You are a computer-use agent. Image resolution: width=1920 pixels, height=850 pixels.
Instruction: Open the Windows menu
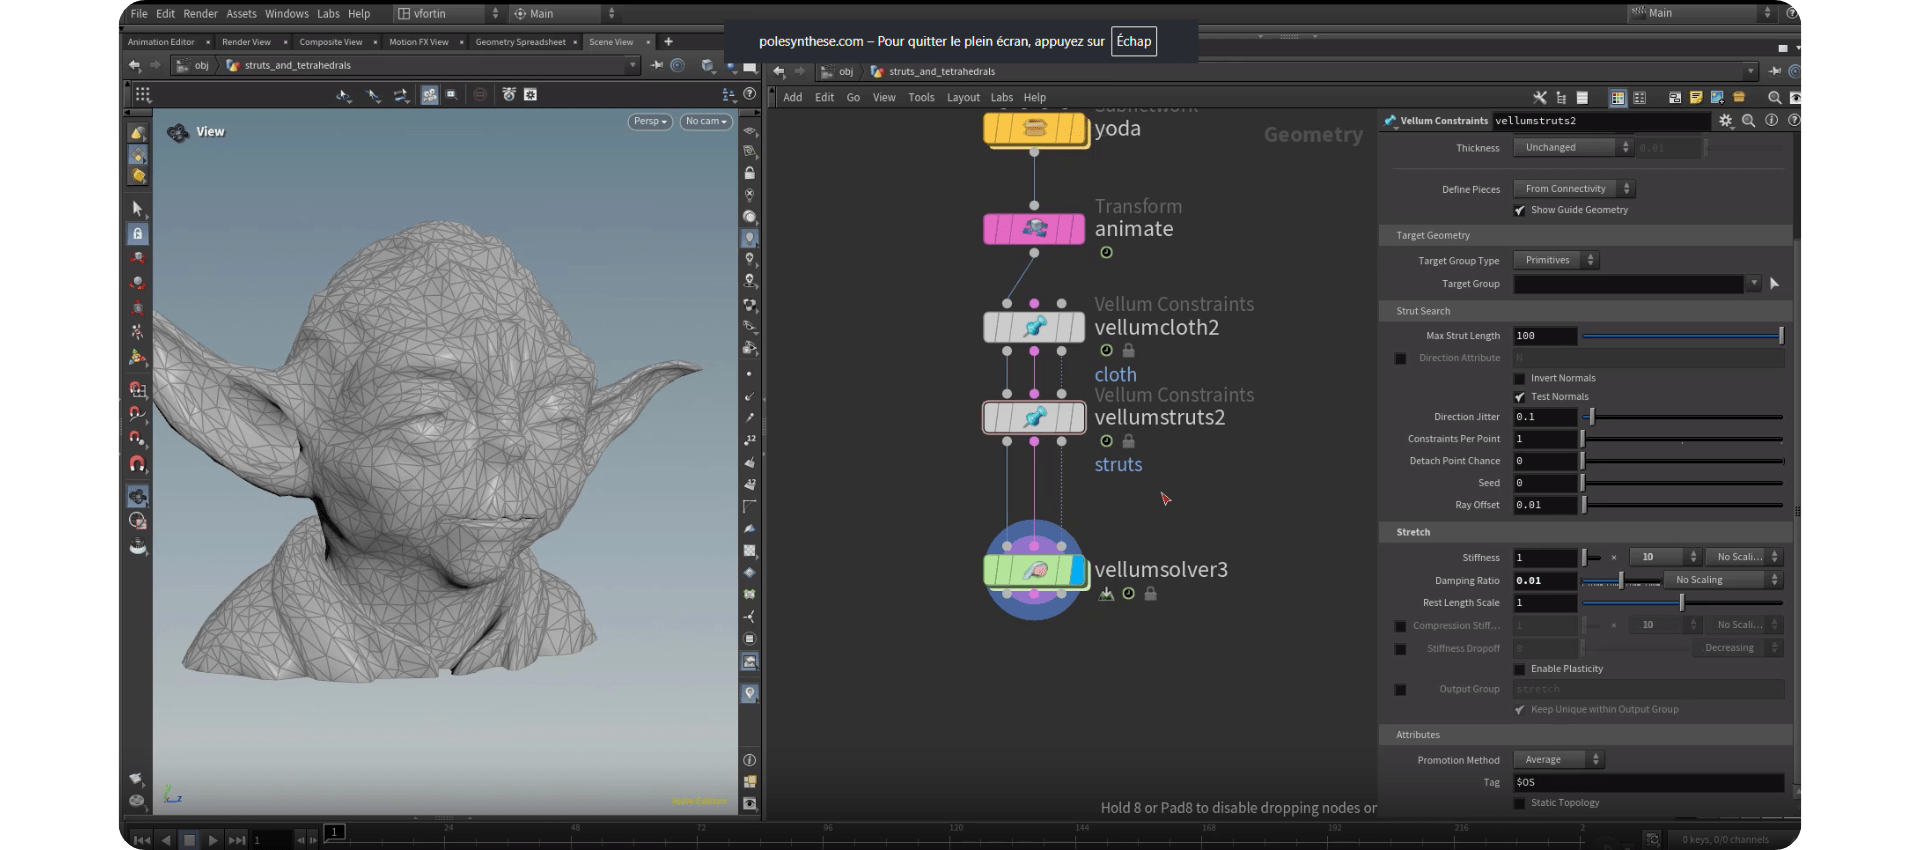(x=287, y=14)
